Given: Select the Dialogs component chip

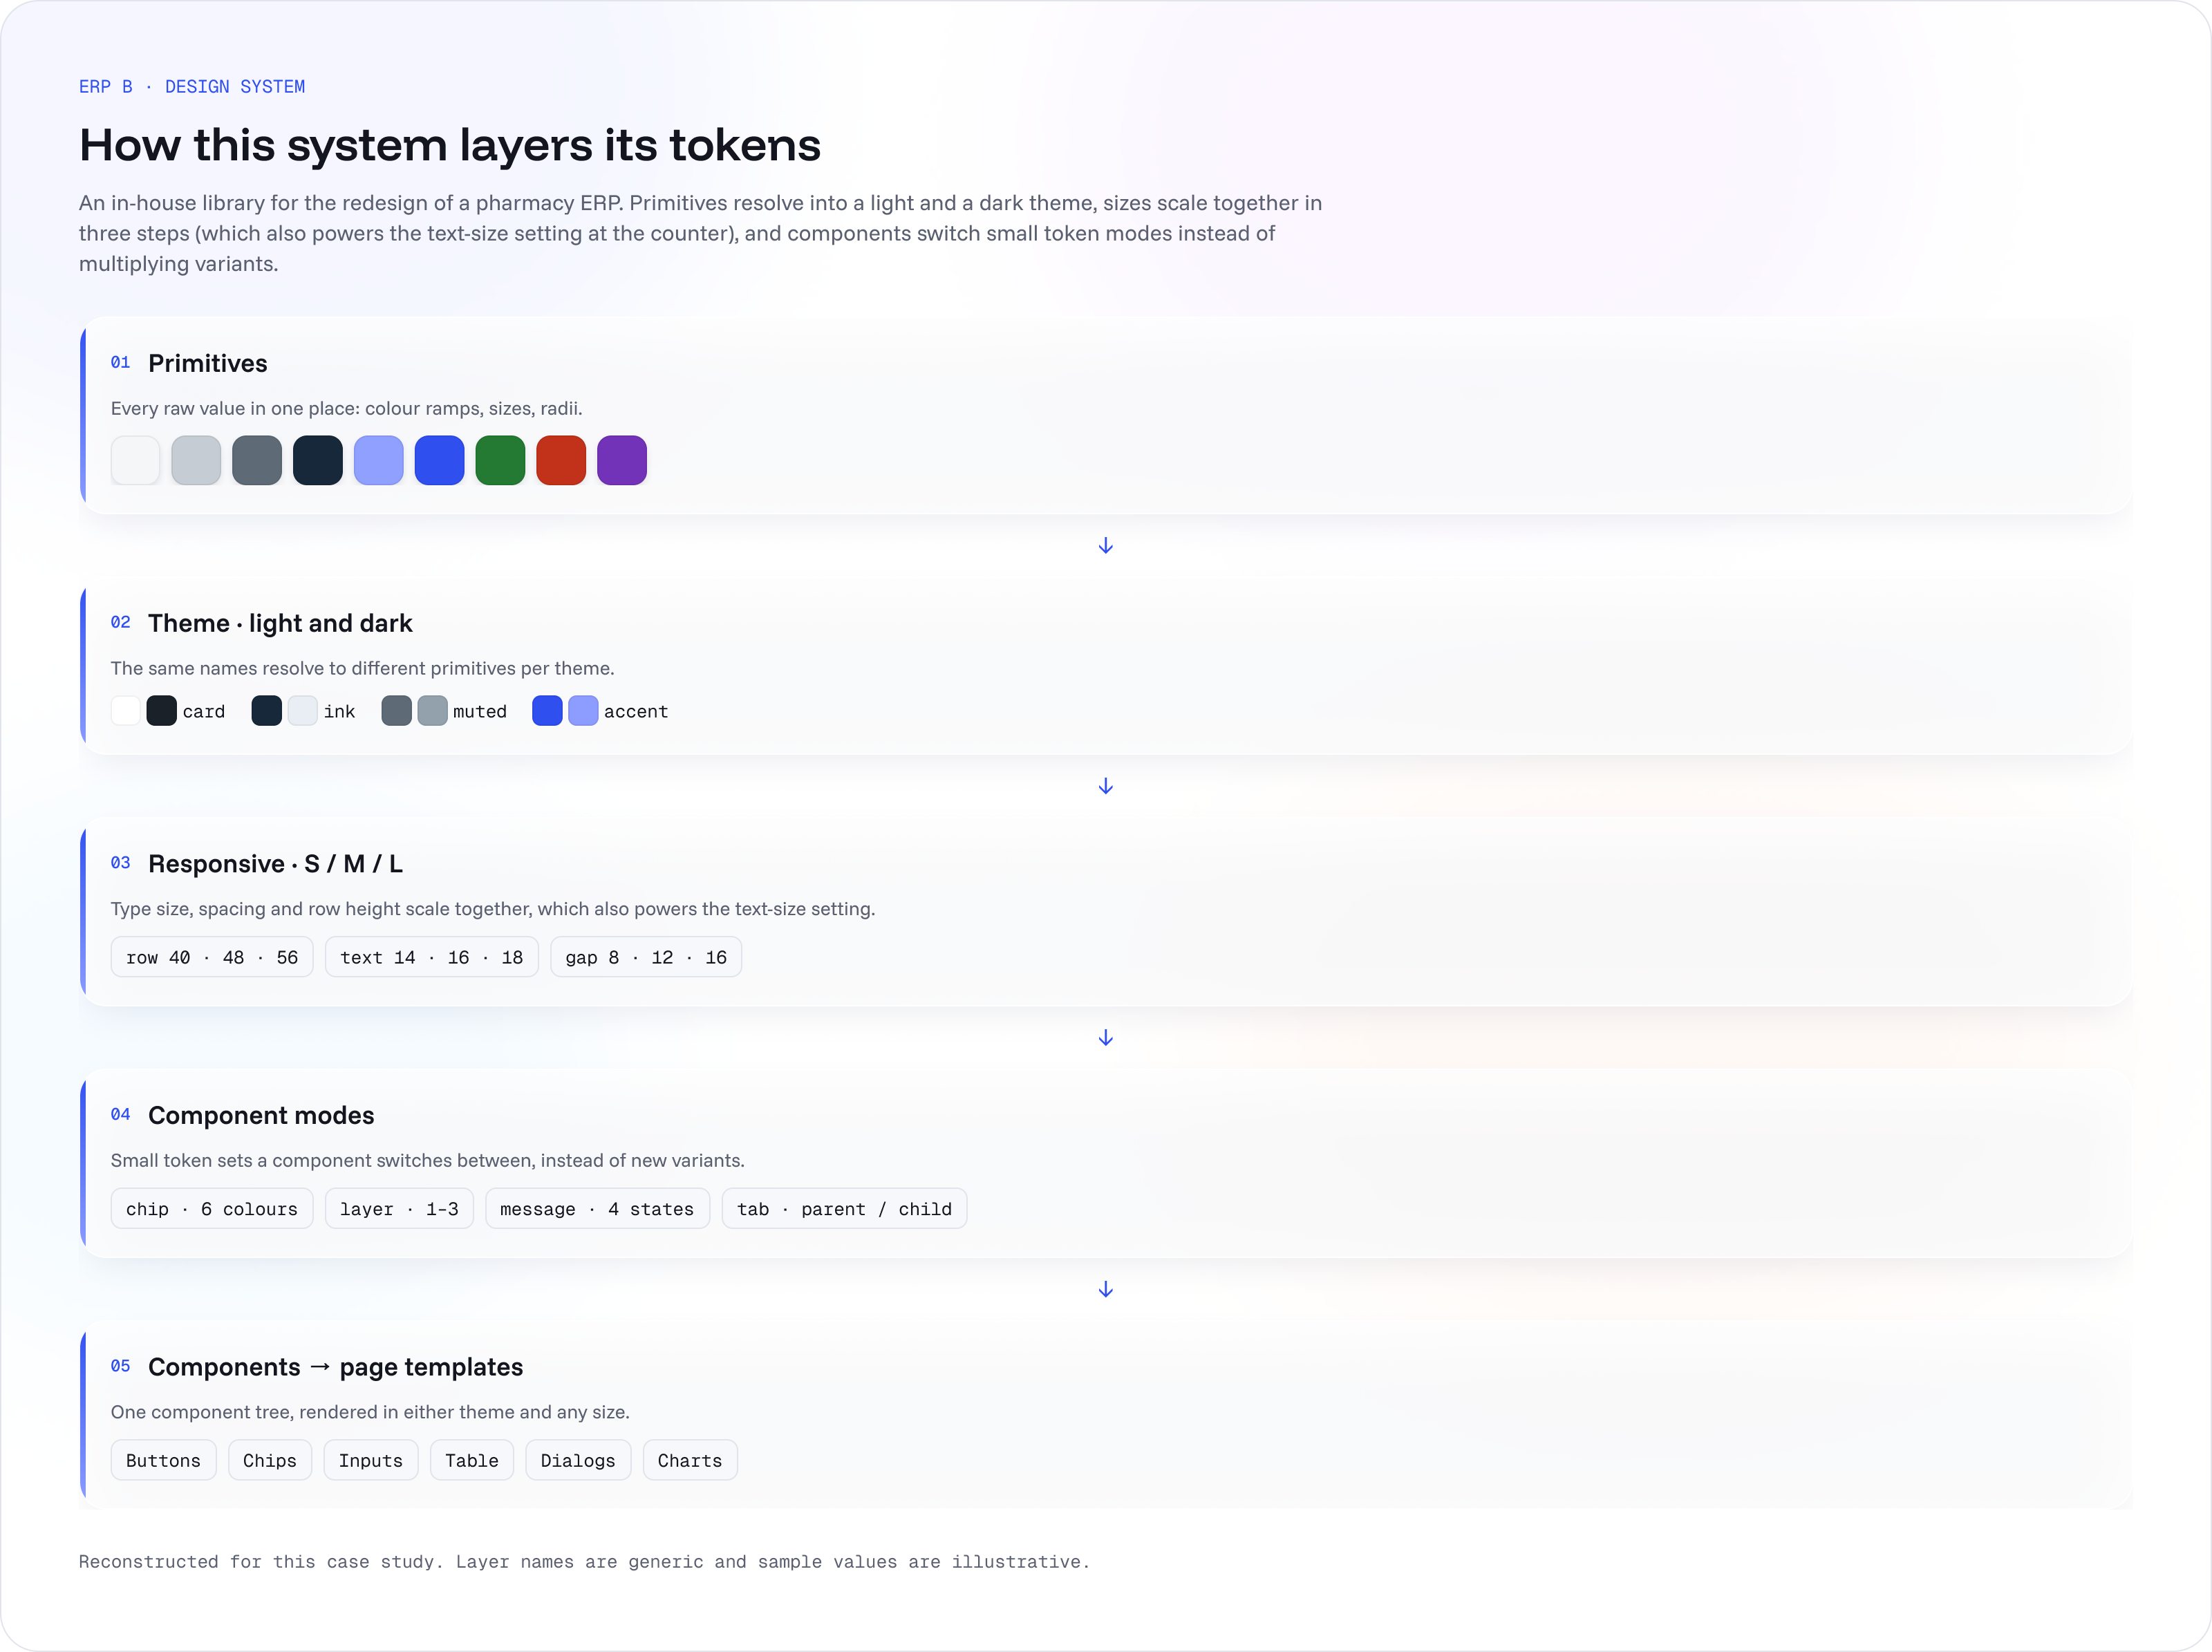Looking at the screenshot, I should pyautogui.click(x=578, y=1461).
